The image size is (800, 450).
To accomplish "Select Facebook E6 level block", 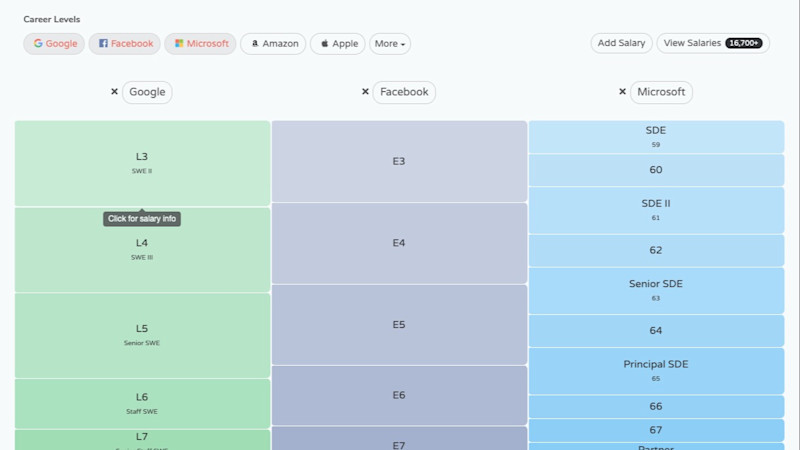I will pyautogui.click(x=399, y=395).
